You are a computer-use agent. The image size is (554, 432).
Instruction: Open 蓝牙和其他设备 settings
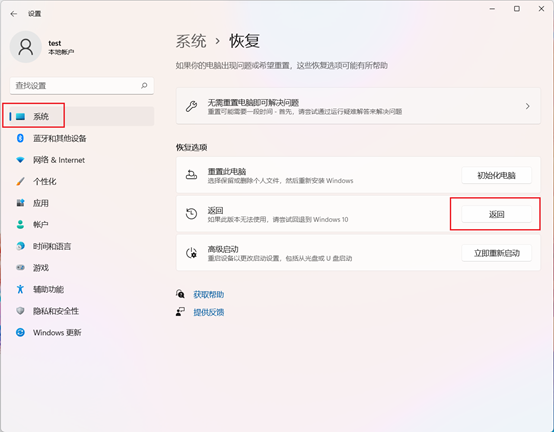pos(82,138)
